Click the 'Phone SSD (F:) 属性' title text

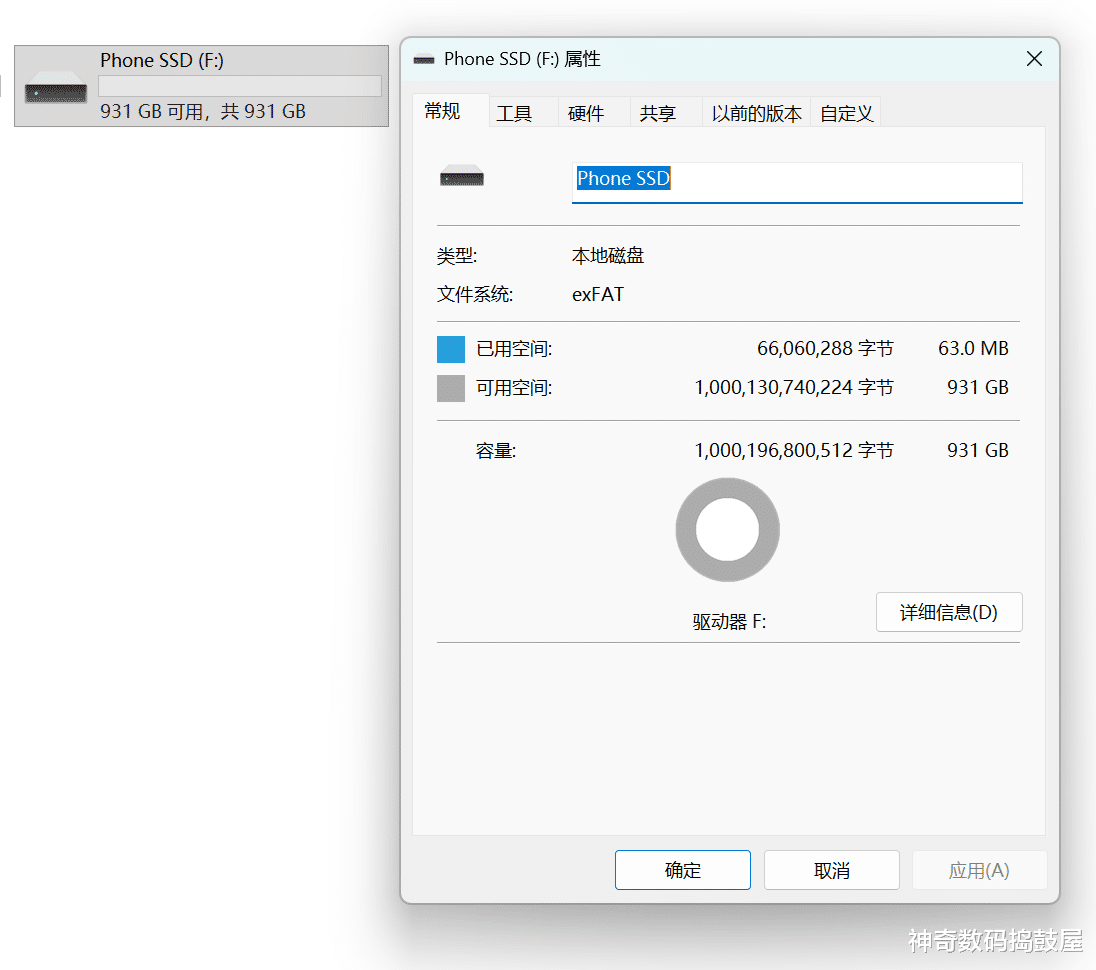(522, 59)
